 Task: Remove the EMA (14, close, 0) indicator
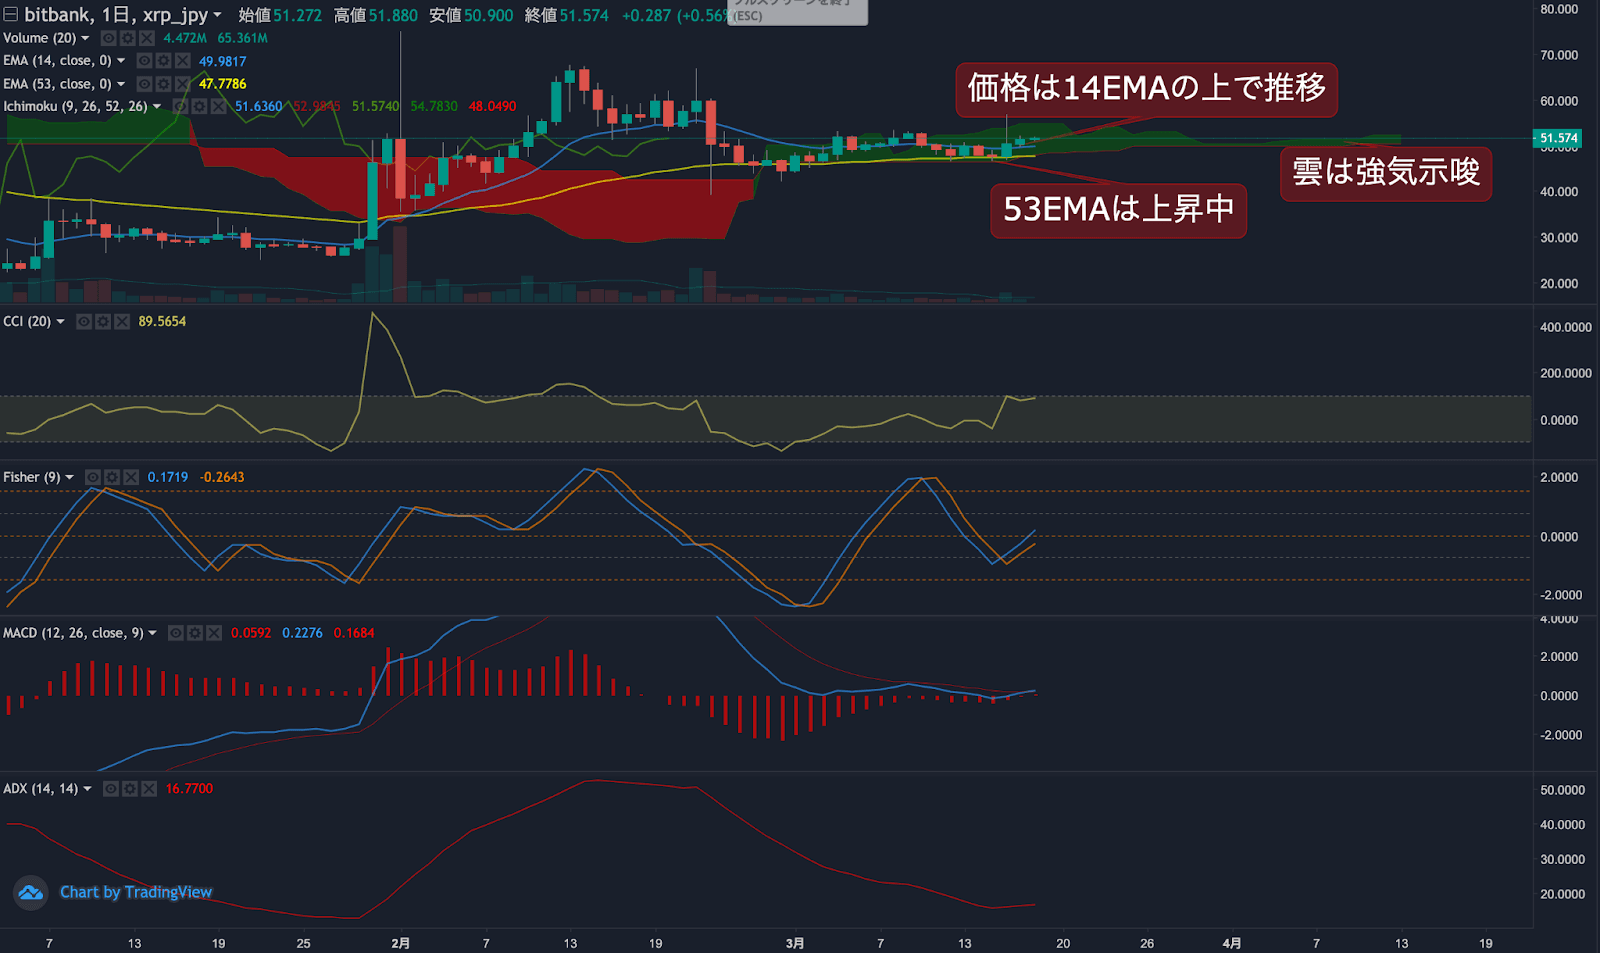click(182, 61)
